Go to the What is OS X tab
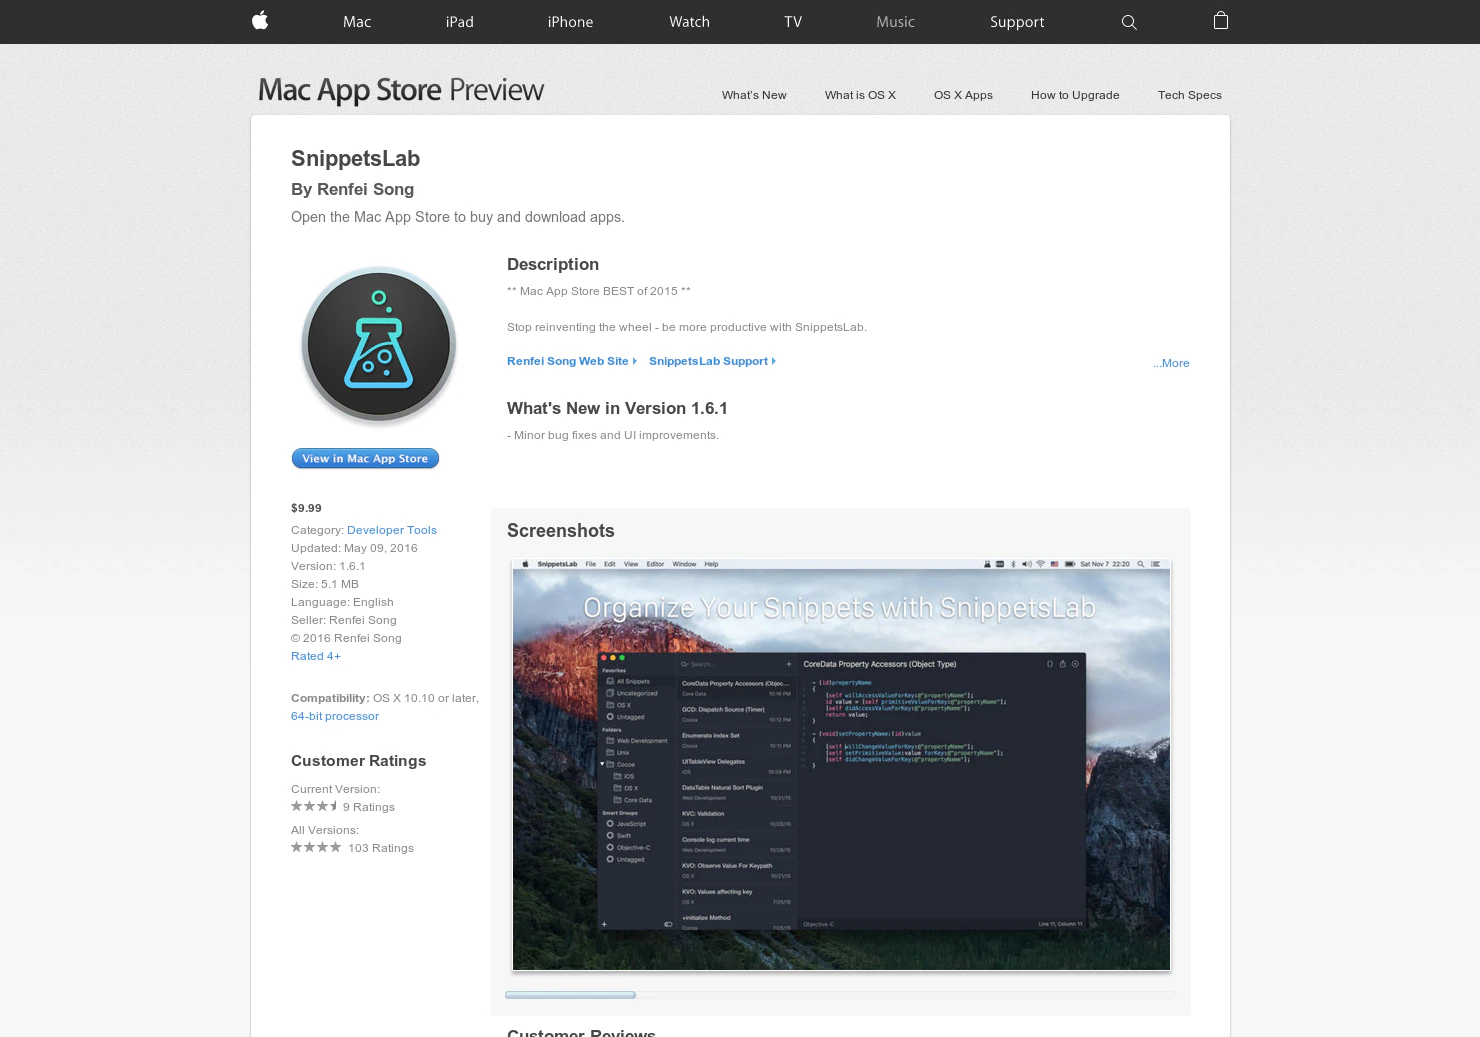This screenshot has height=1037, width=1480. (x=860, y=95)
